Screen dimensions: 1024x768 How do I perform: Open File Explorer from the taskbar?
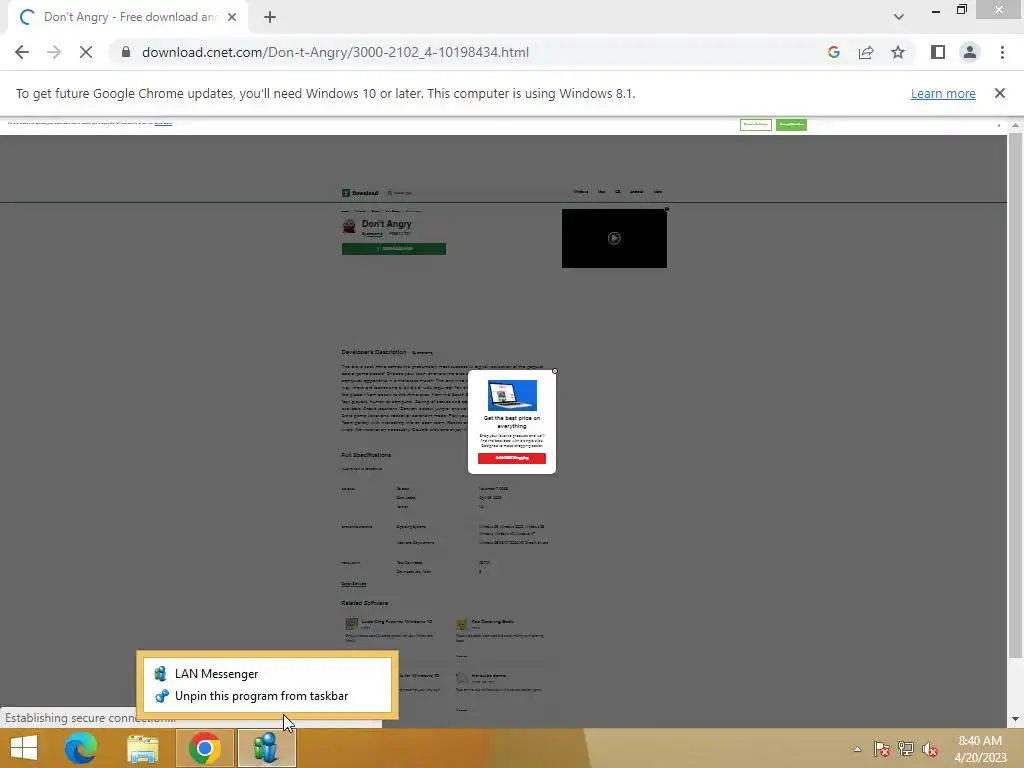[x=142, y=748]
